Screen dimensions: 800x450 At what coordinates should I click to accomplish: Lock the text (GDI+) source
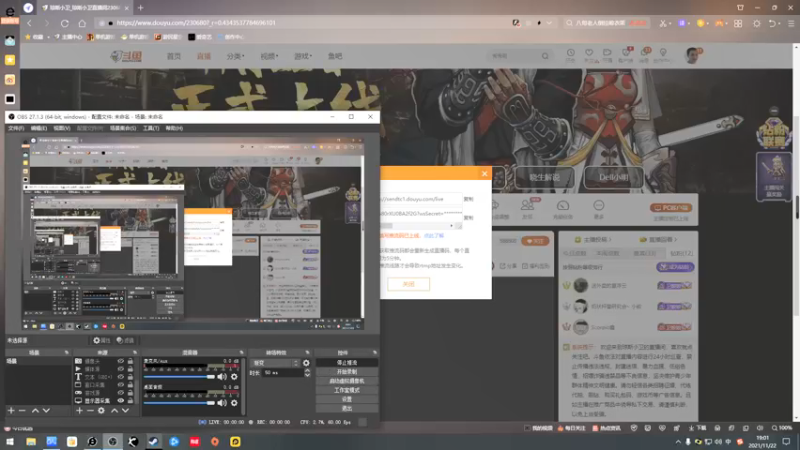[131, 377]
